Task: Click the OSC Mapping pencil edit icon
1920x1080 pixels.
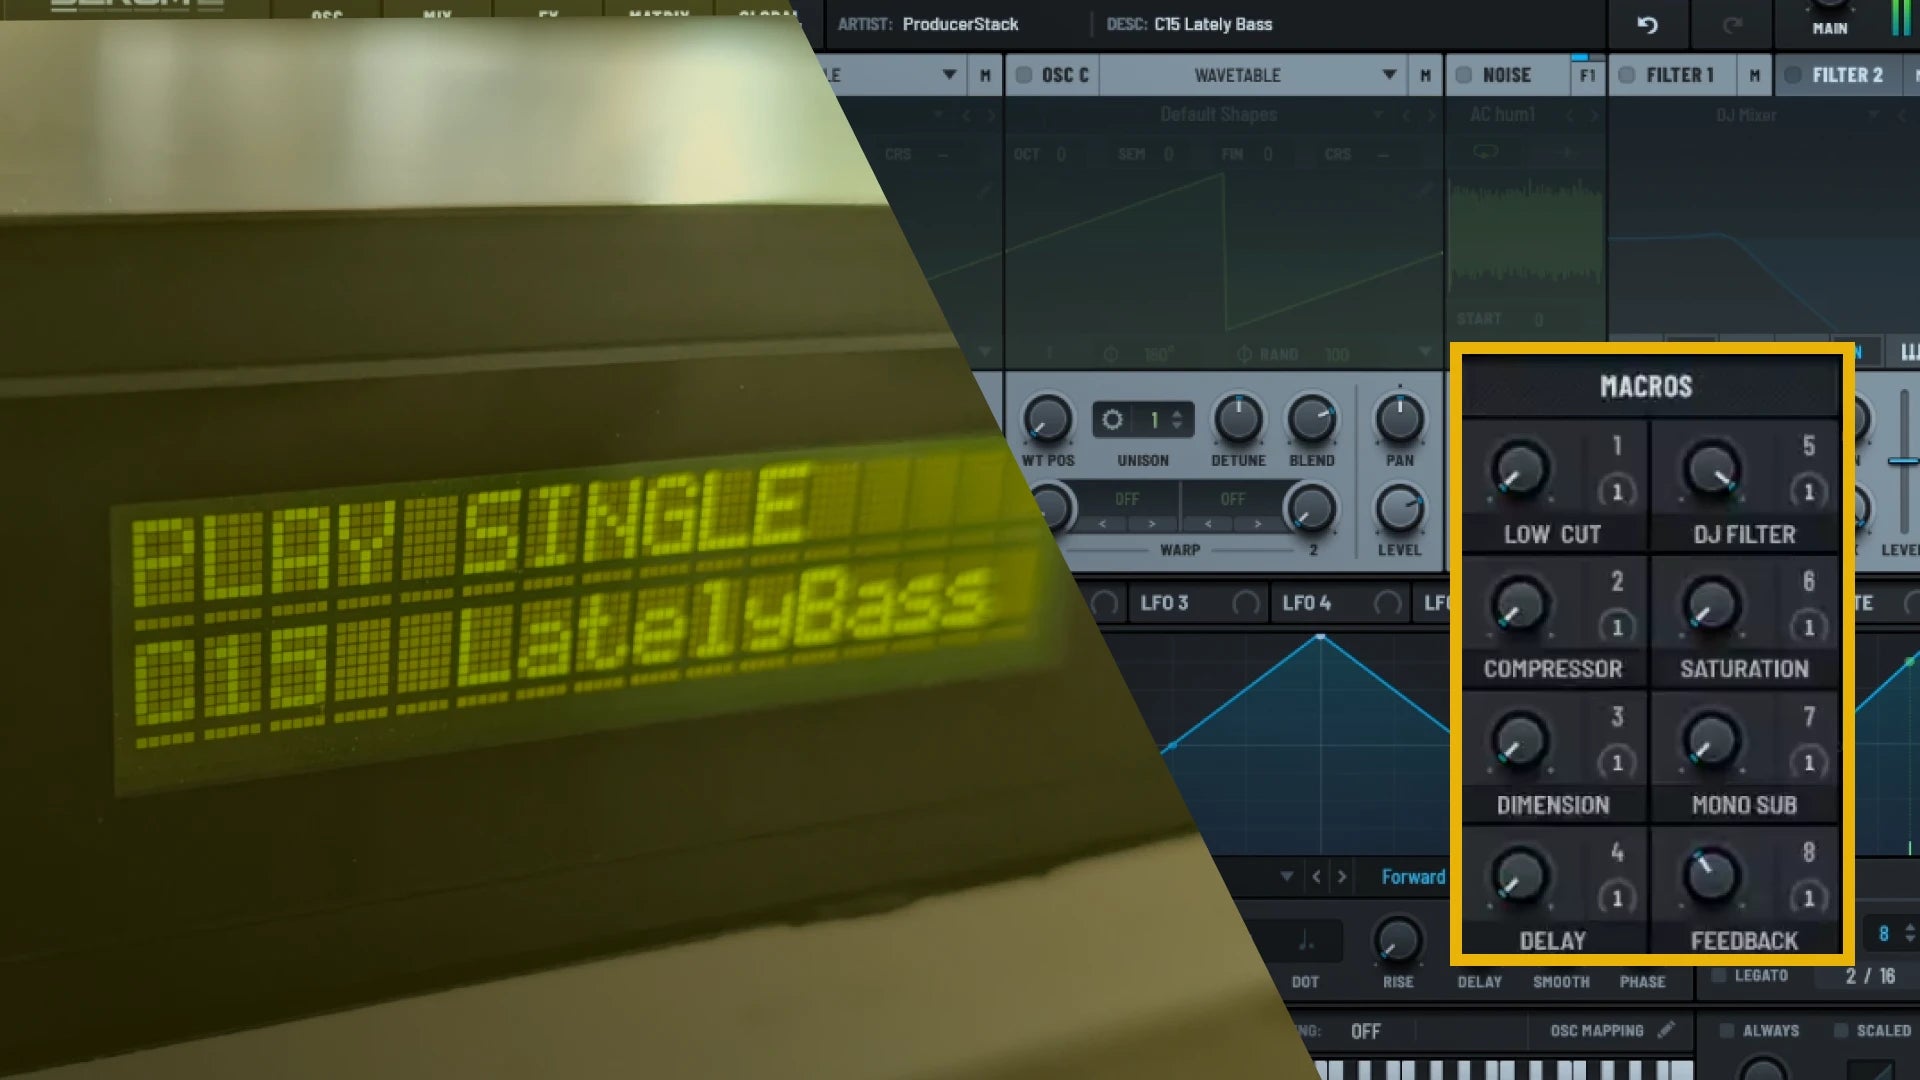Action: [x=1666, y=1030]
